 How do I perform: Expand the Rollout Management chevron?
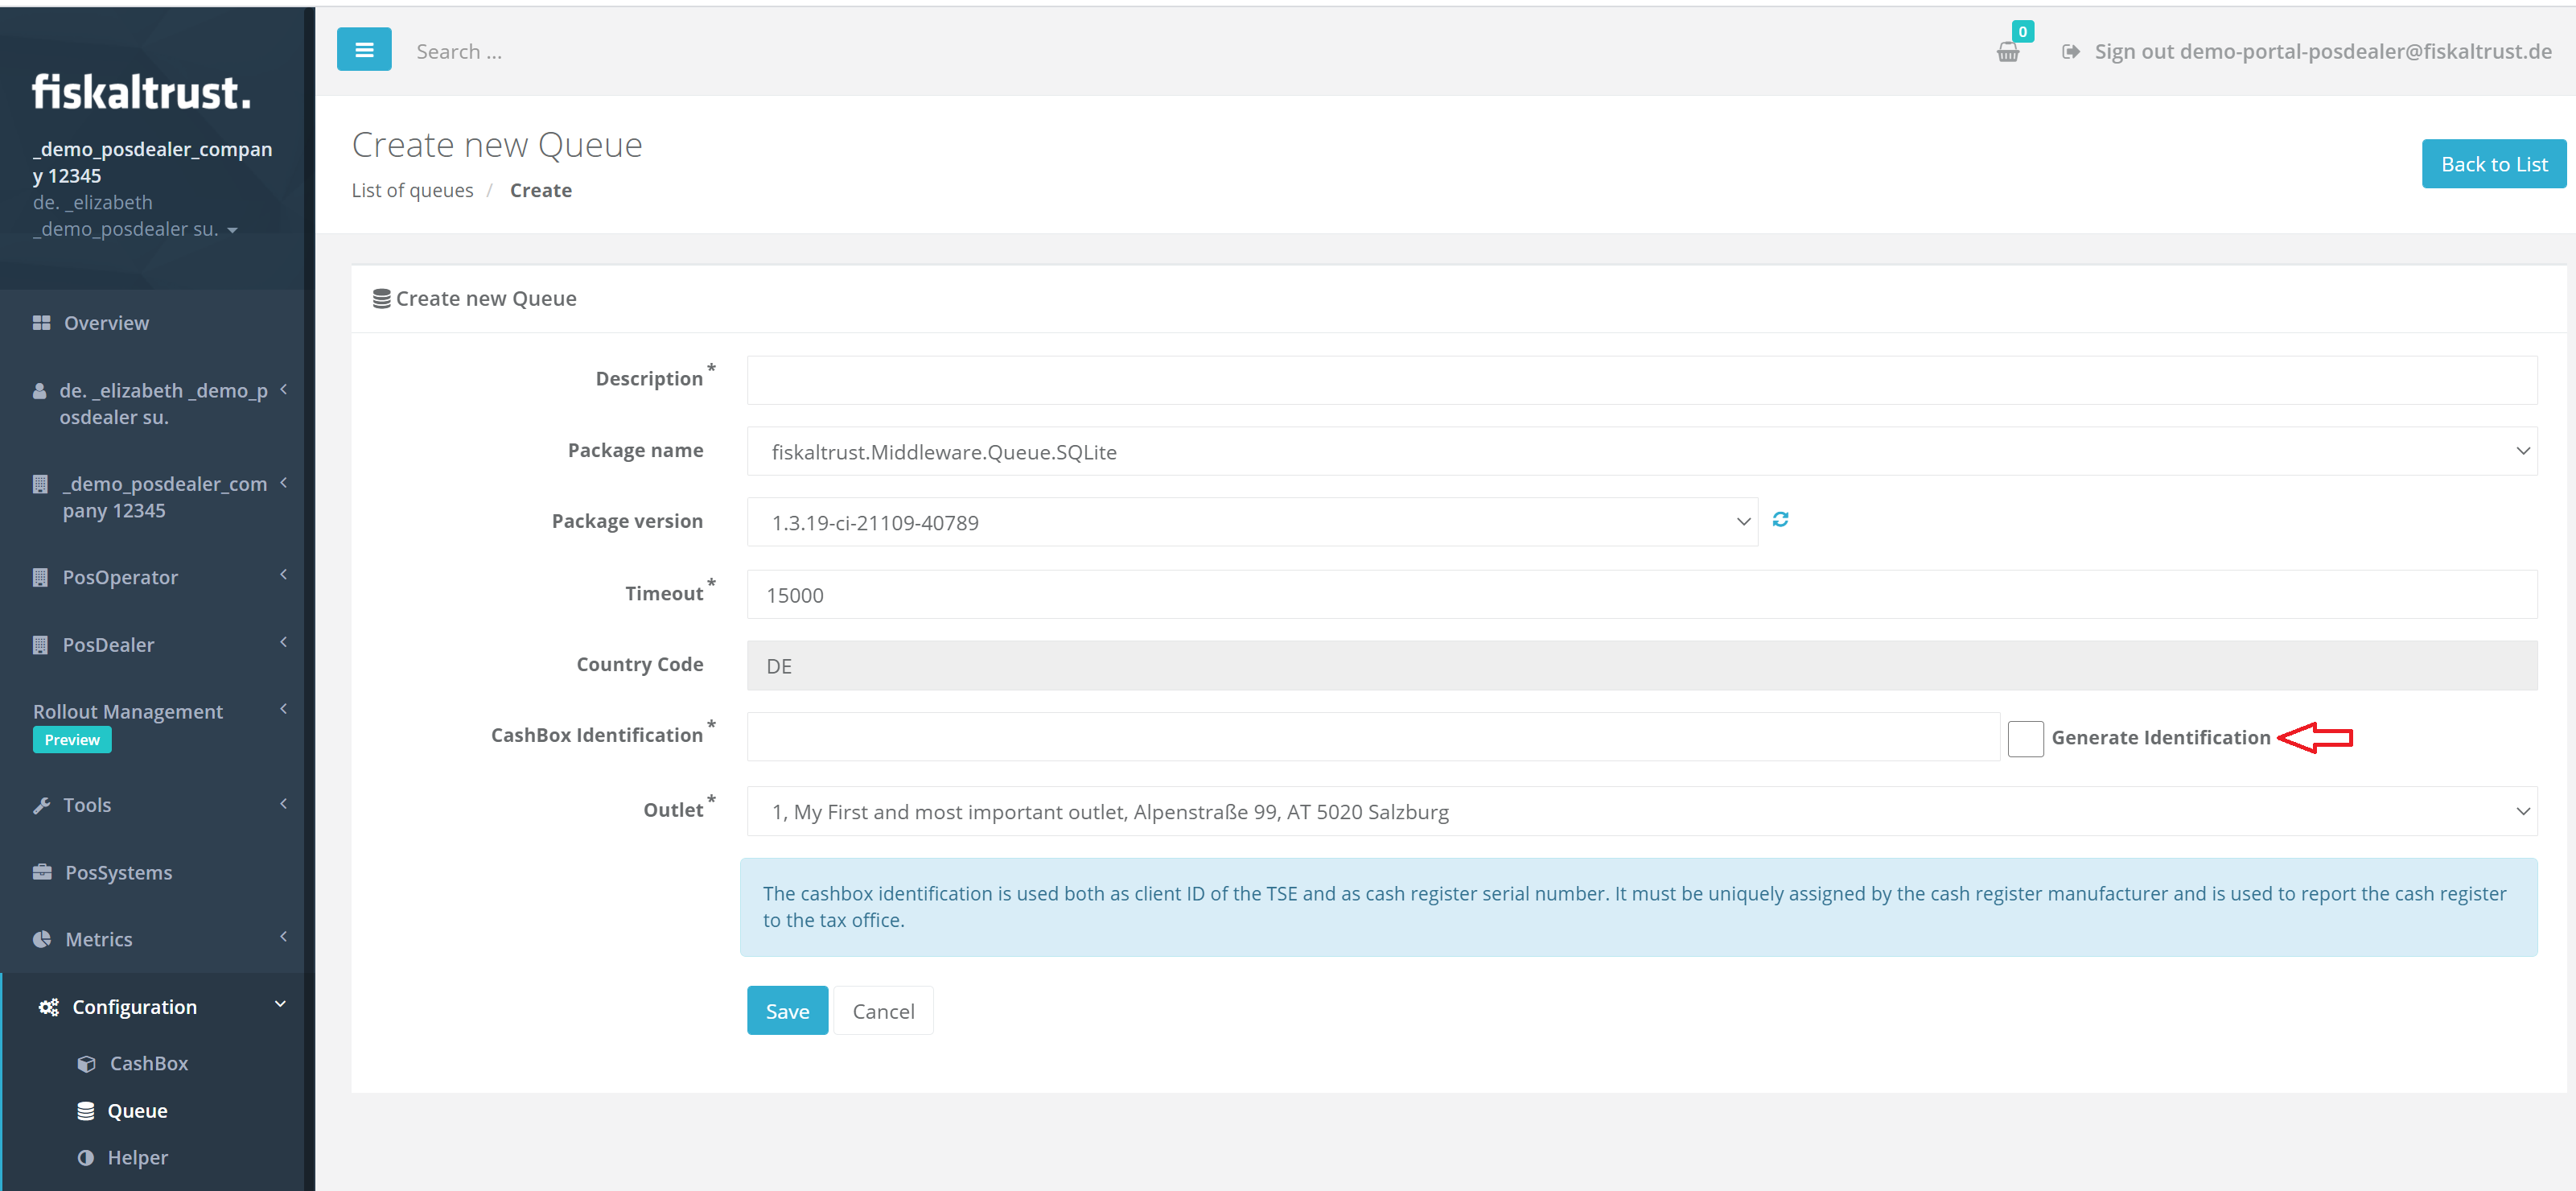coord(284,709)
